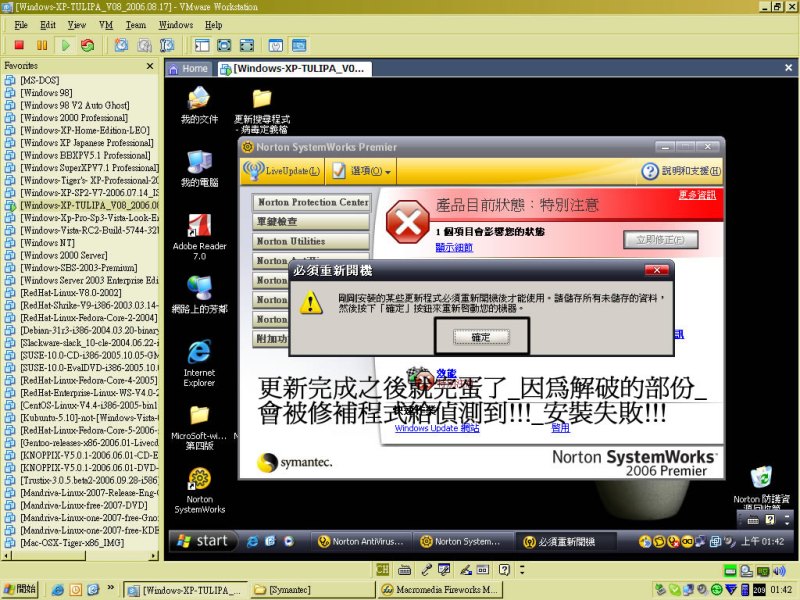800x600 pixels.
Task: Click Macromedia Fireworks taskbar button
Action: pos(439,590)
